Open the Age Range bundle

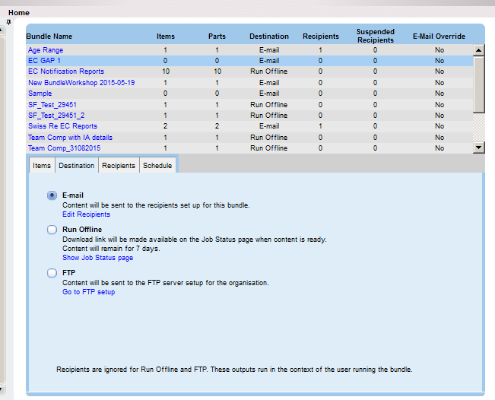pyautogui.click(x=46, y=50)
